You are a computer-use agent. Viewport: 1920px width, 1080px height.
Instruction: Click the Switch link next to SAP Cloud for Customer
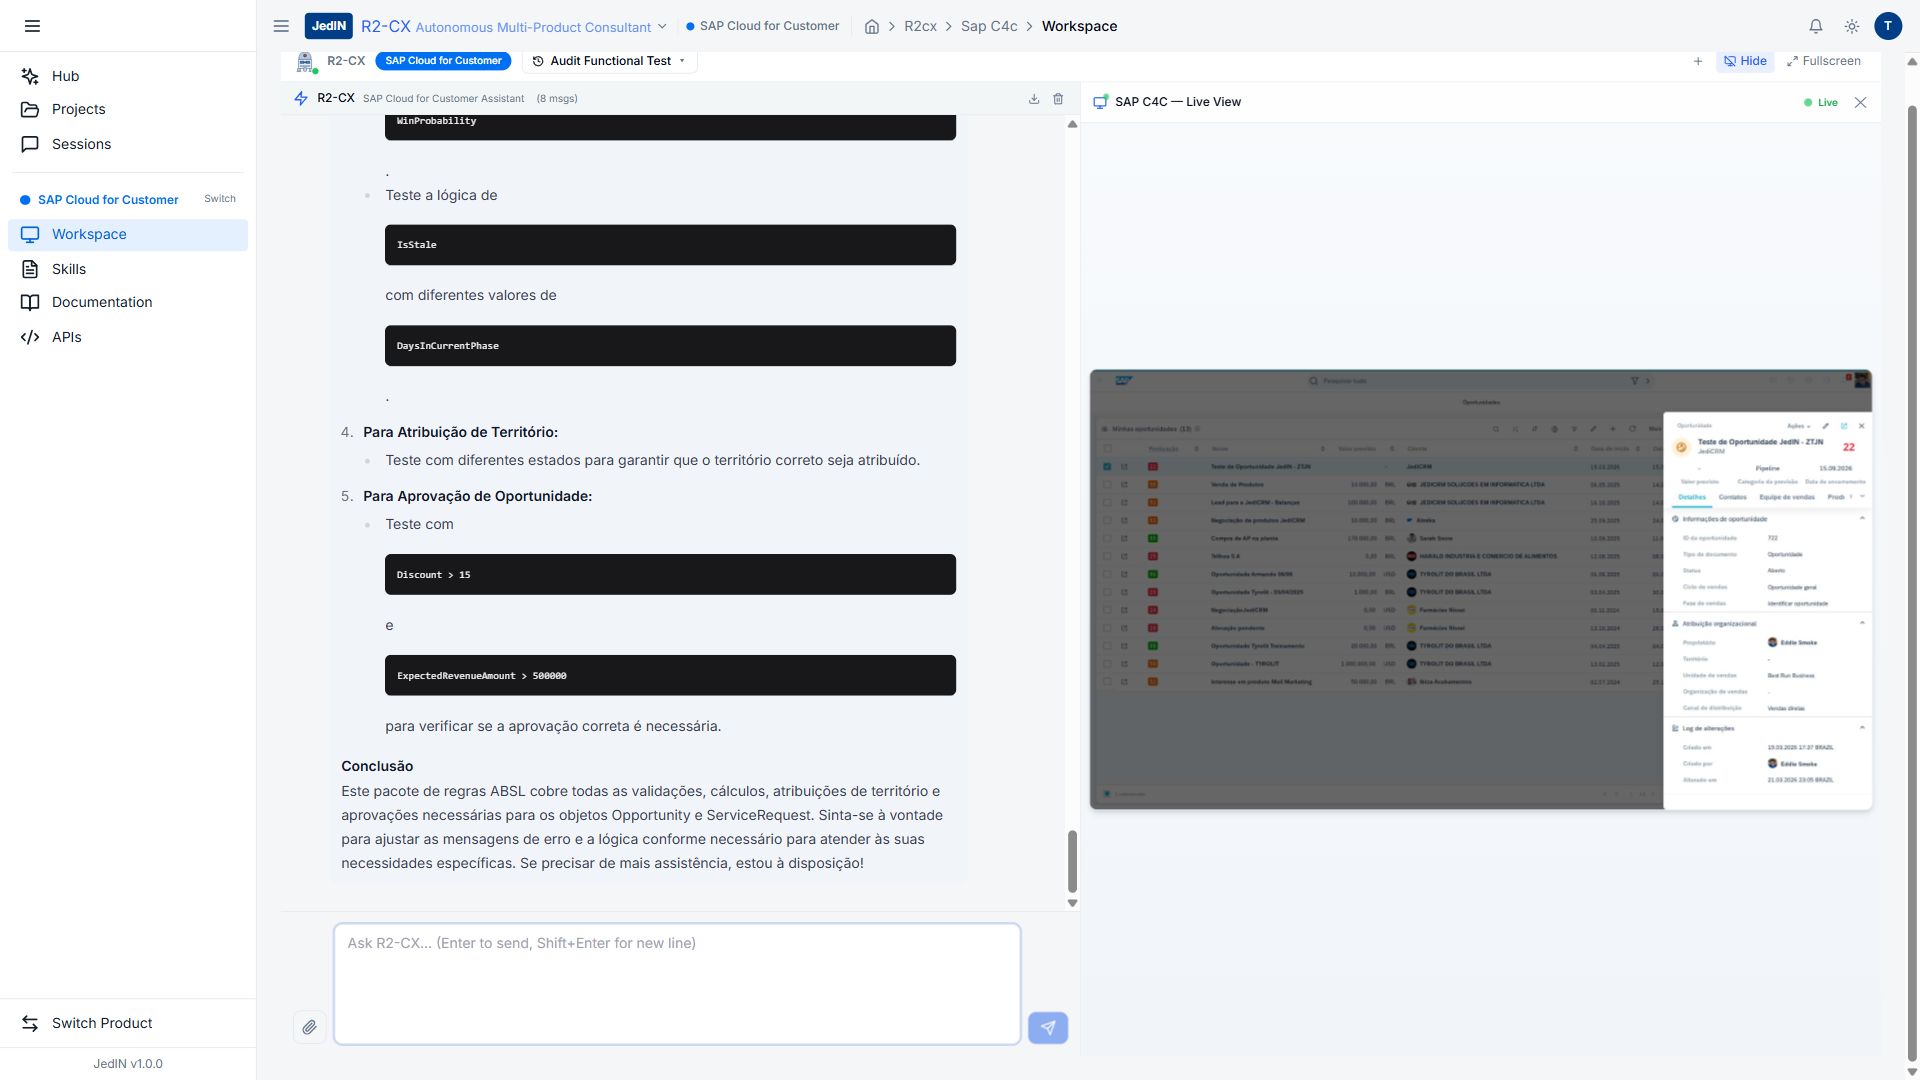[x=220, y=199]
